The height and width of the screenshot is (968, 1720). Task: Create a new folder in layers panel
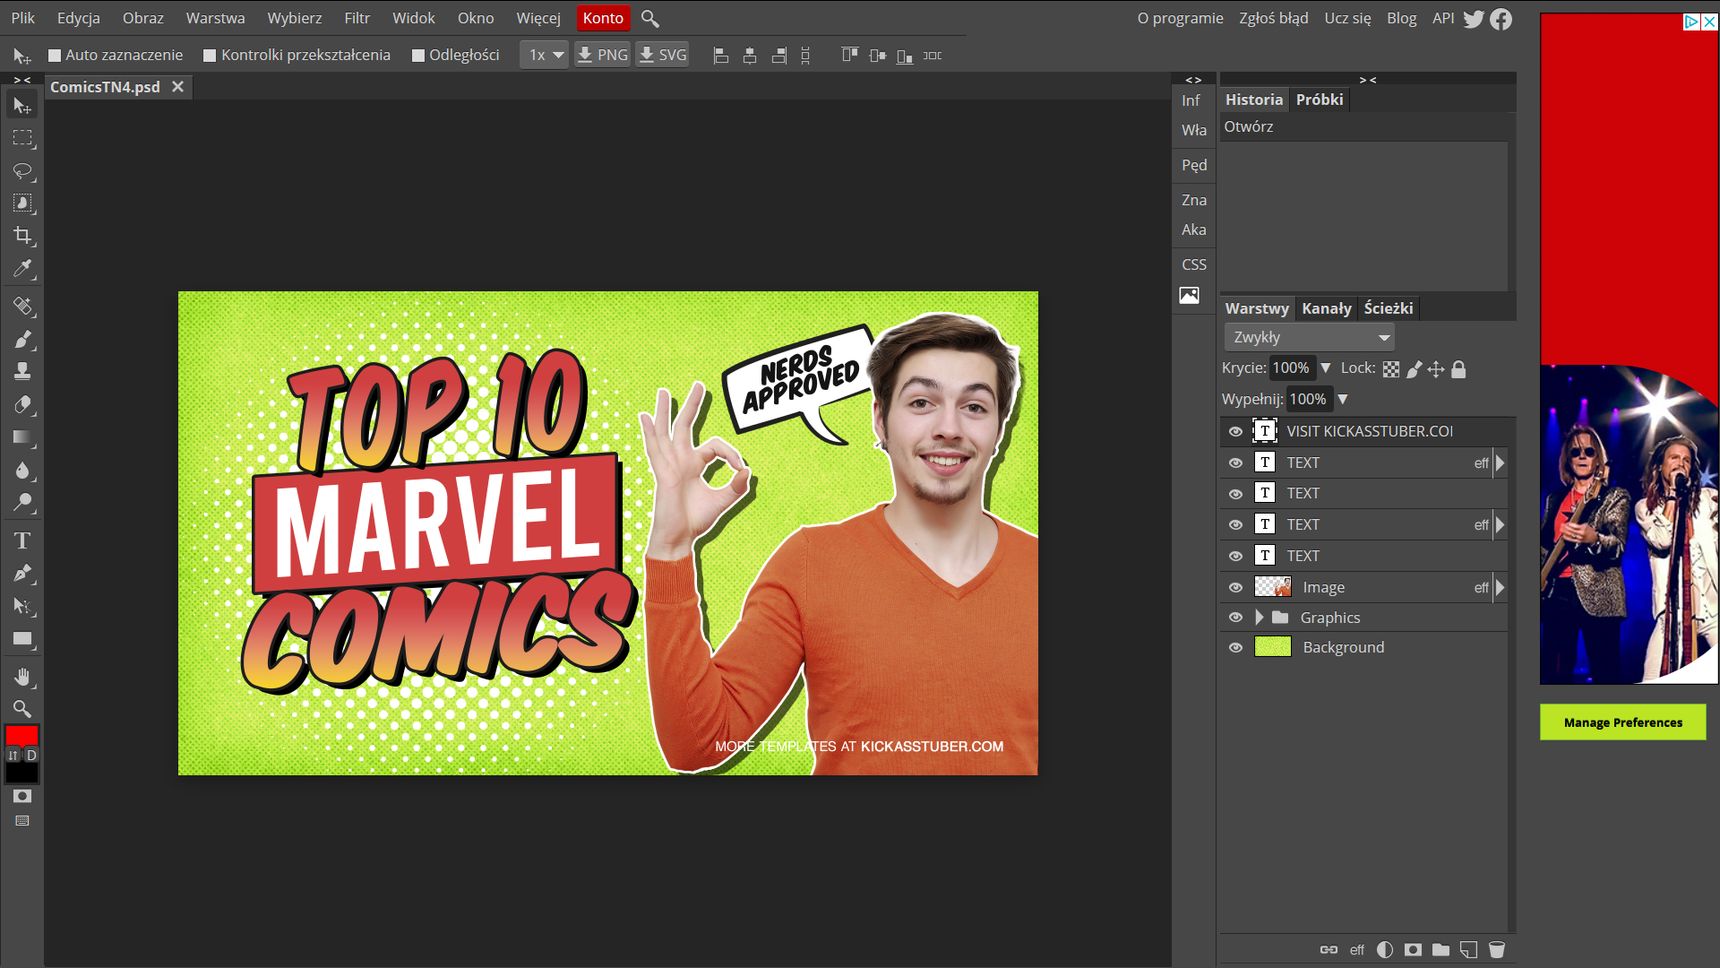coord(1441,950)
